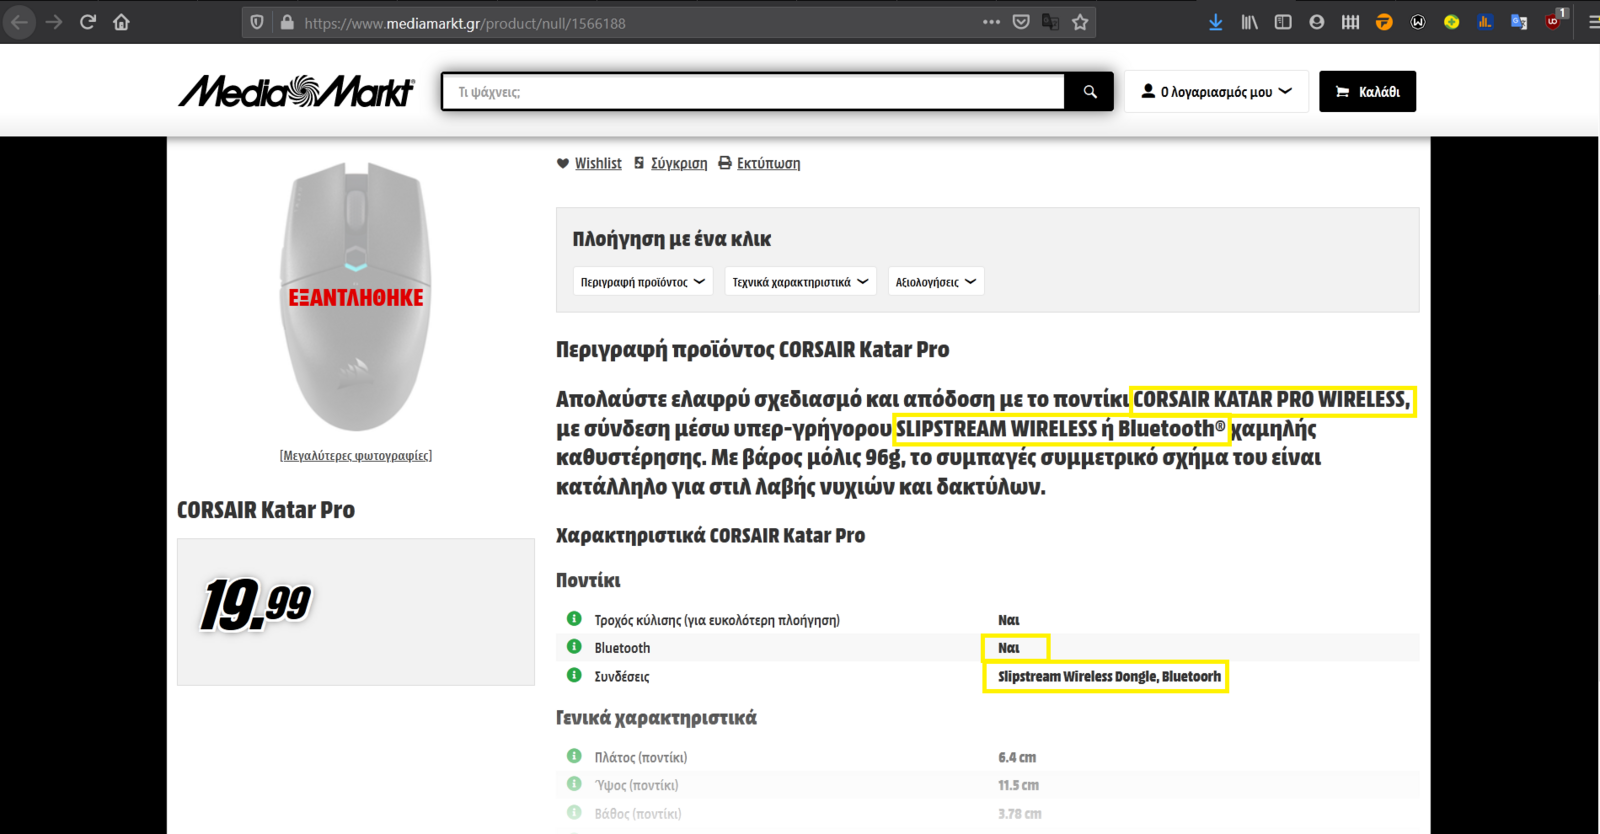Click info icon for 'Πλάτος (ποντίκι)' row
1600x834 pixels.
pos(574,756)
